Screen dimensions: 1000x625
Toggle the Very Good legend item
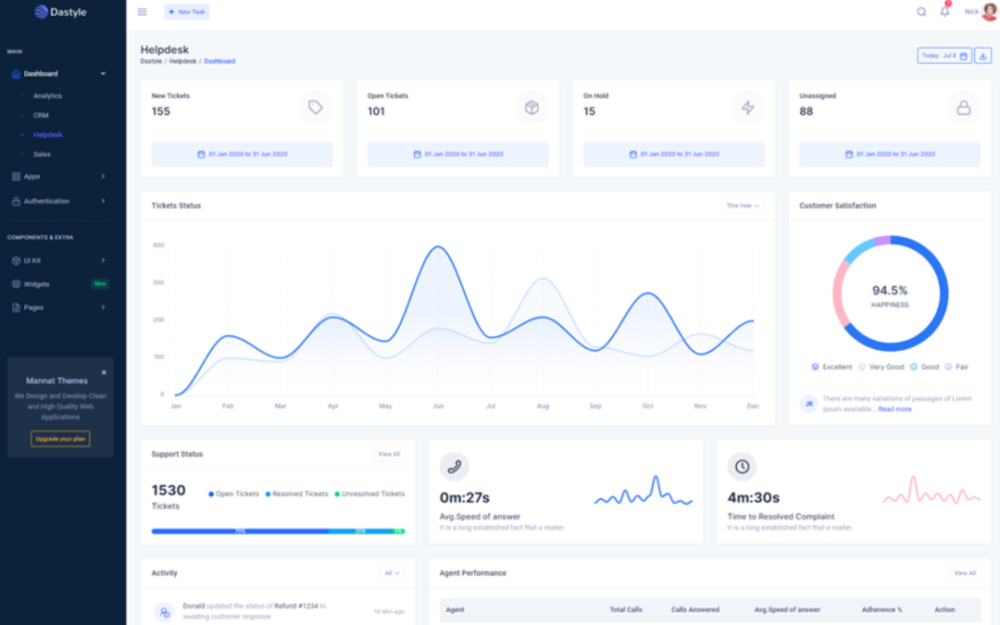[x=881, y=367]
